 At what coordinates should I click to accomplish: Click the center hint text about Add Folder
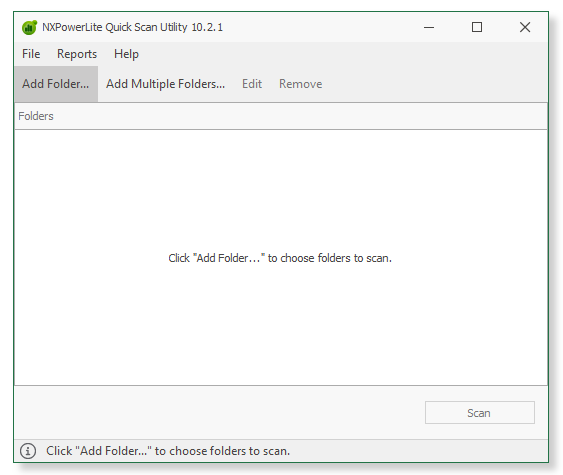tap(280, 258)
